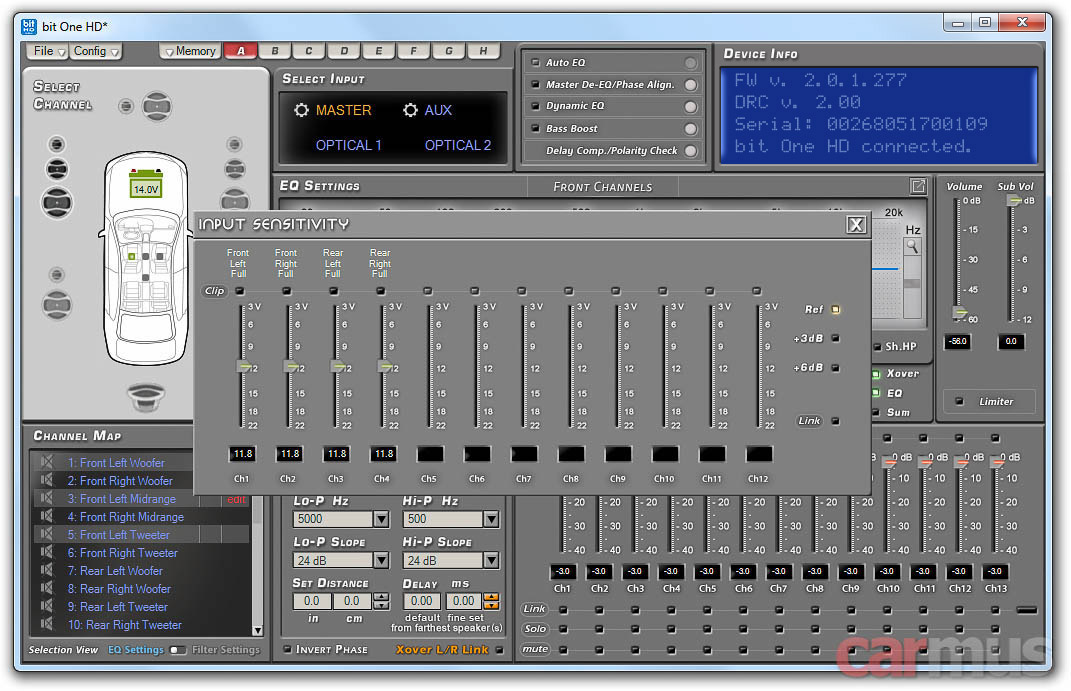Click the MASTER input gear icon
This screenshot has height=691, width=1071.
(x=301, y=110)
